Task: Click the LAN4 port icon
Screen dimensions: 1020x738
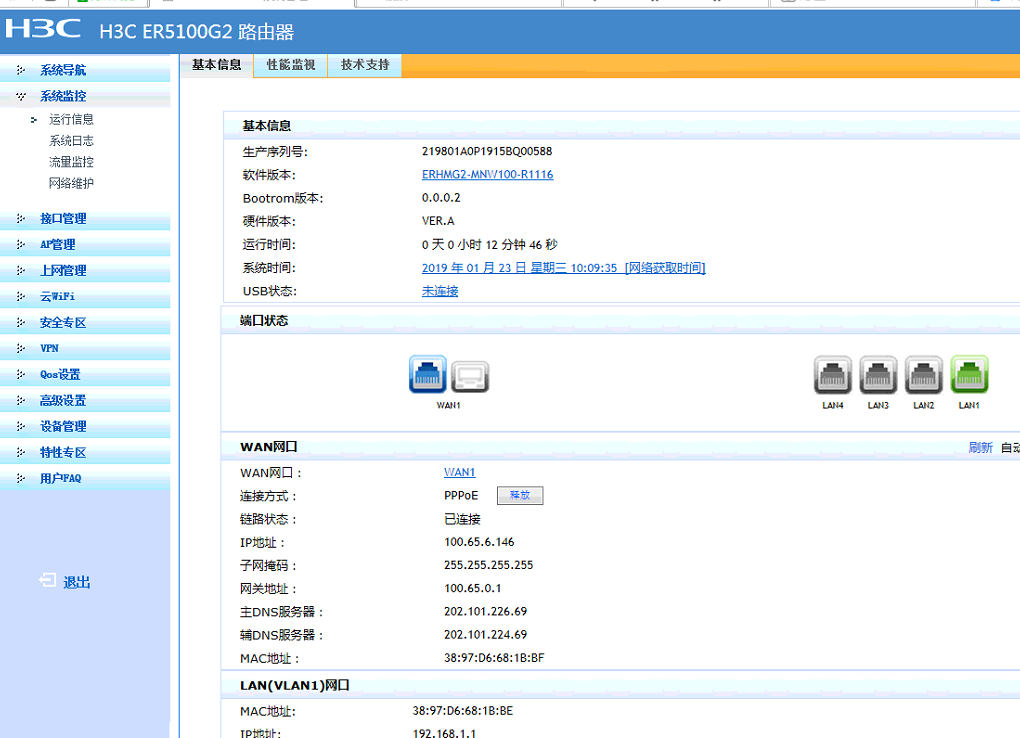Action: pos(833,374)
